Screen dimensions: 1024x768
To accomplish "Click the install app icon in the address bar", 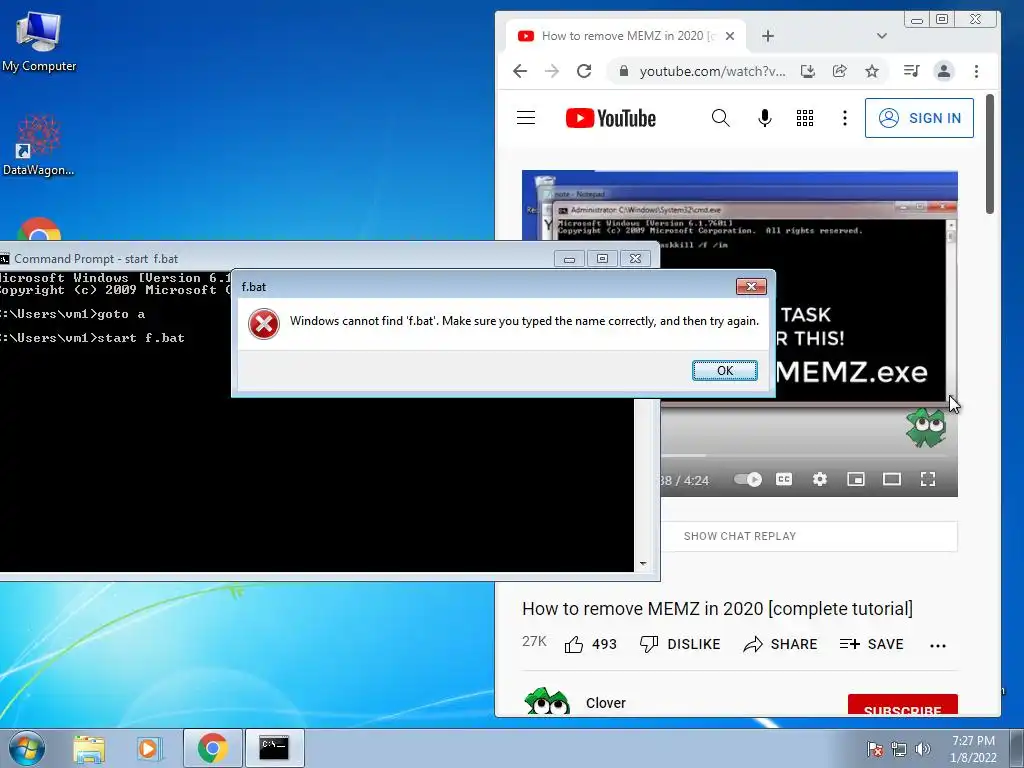I will 808,71.
